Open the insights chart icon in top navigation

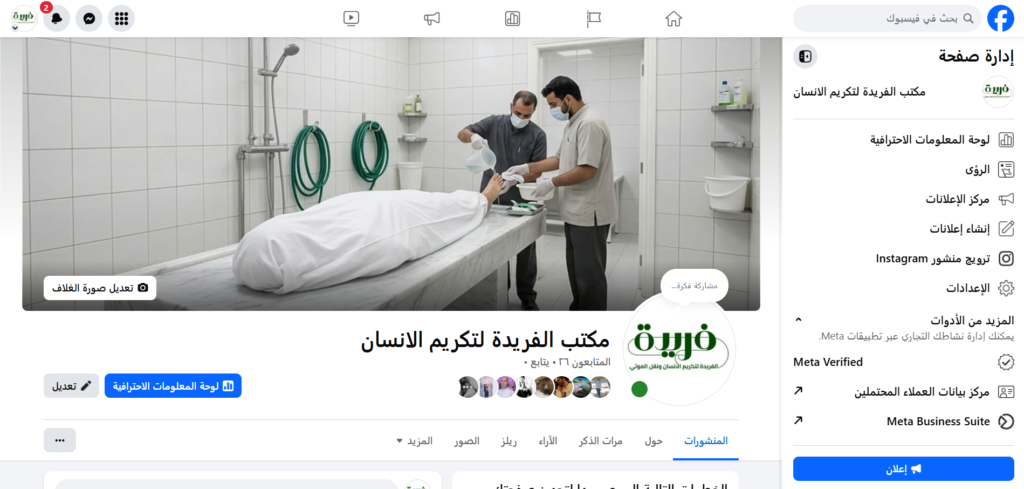click(x=513, y=18)
